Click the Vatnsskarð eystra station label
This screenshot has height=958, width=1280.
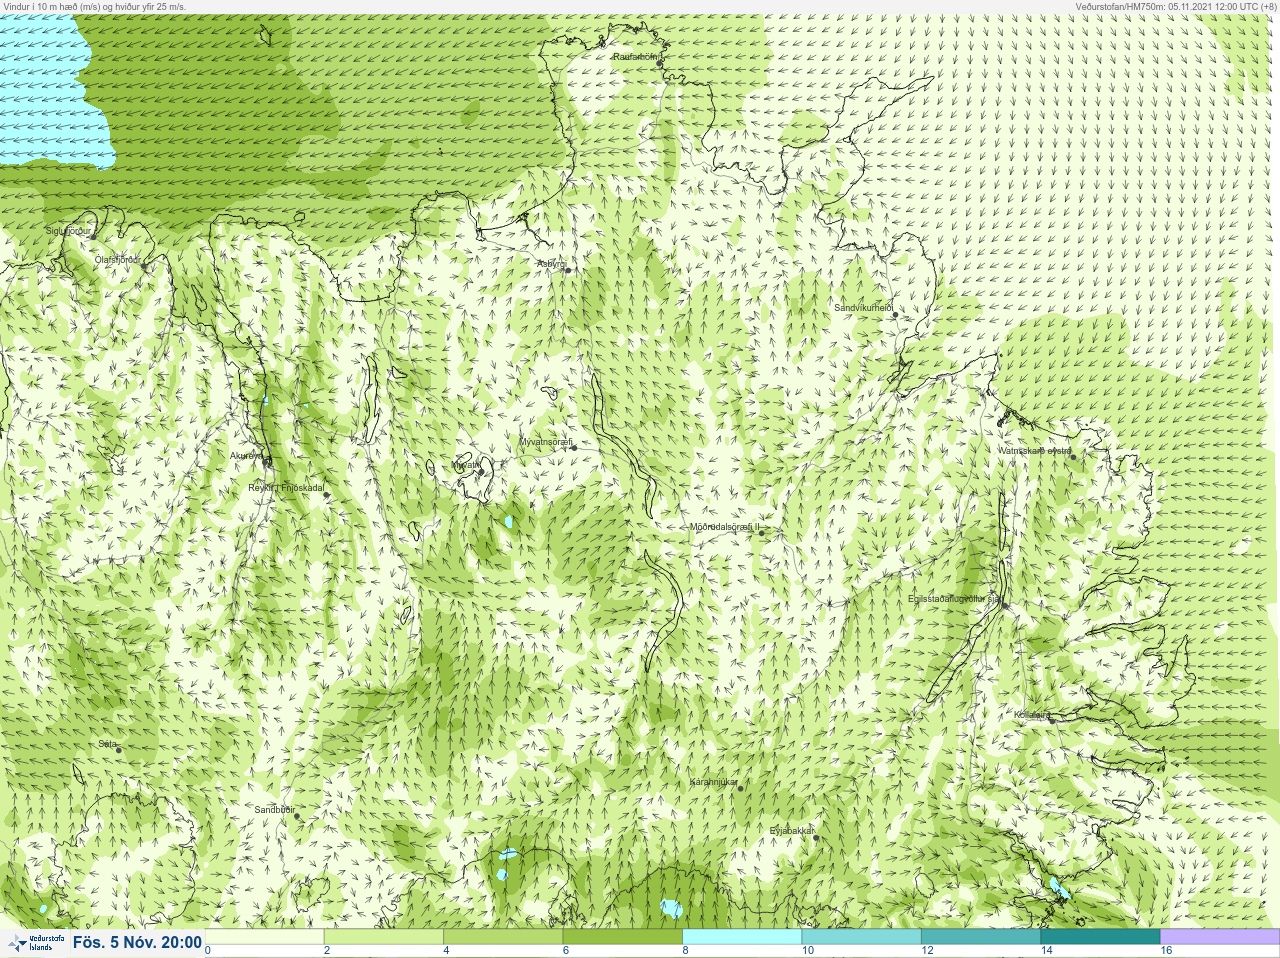pyautogui.click(x=1034, y=451)
